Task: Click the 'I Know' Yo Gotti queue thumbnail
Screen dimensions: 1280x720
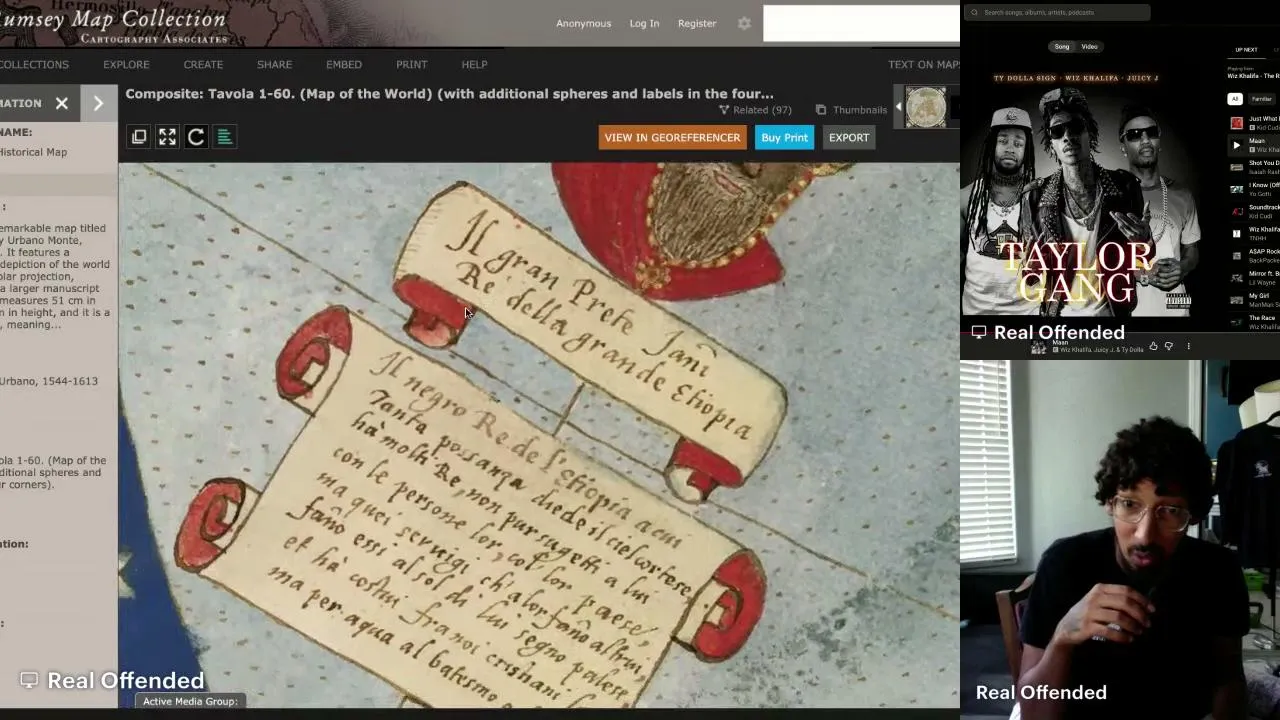Action: point(1237,189)
